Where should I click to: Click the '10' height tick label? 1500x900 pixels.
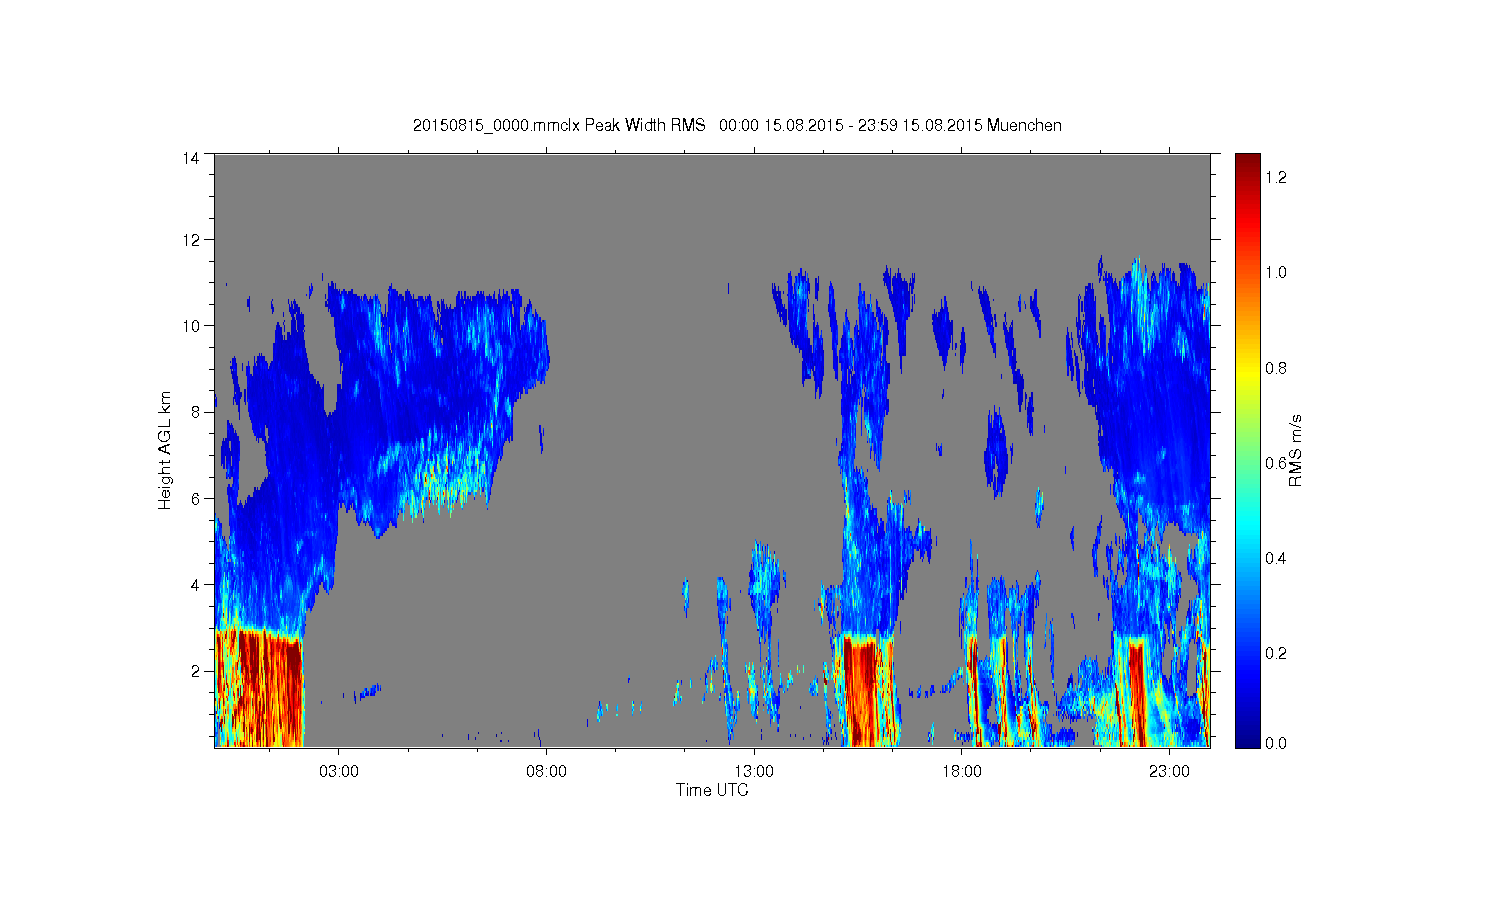[x=191, y=326]
